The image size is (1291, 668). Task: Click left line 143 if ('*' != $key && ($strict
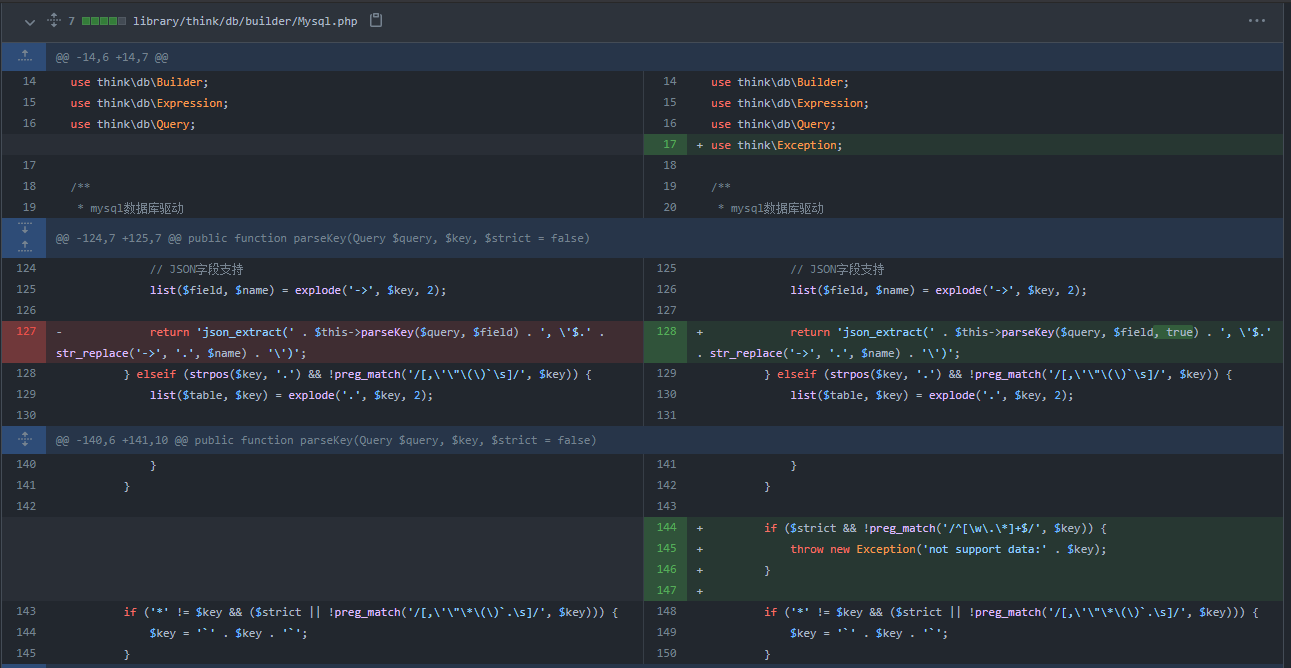(371, 612)
